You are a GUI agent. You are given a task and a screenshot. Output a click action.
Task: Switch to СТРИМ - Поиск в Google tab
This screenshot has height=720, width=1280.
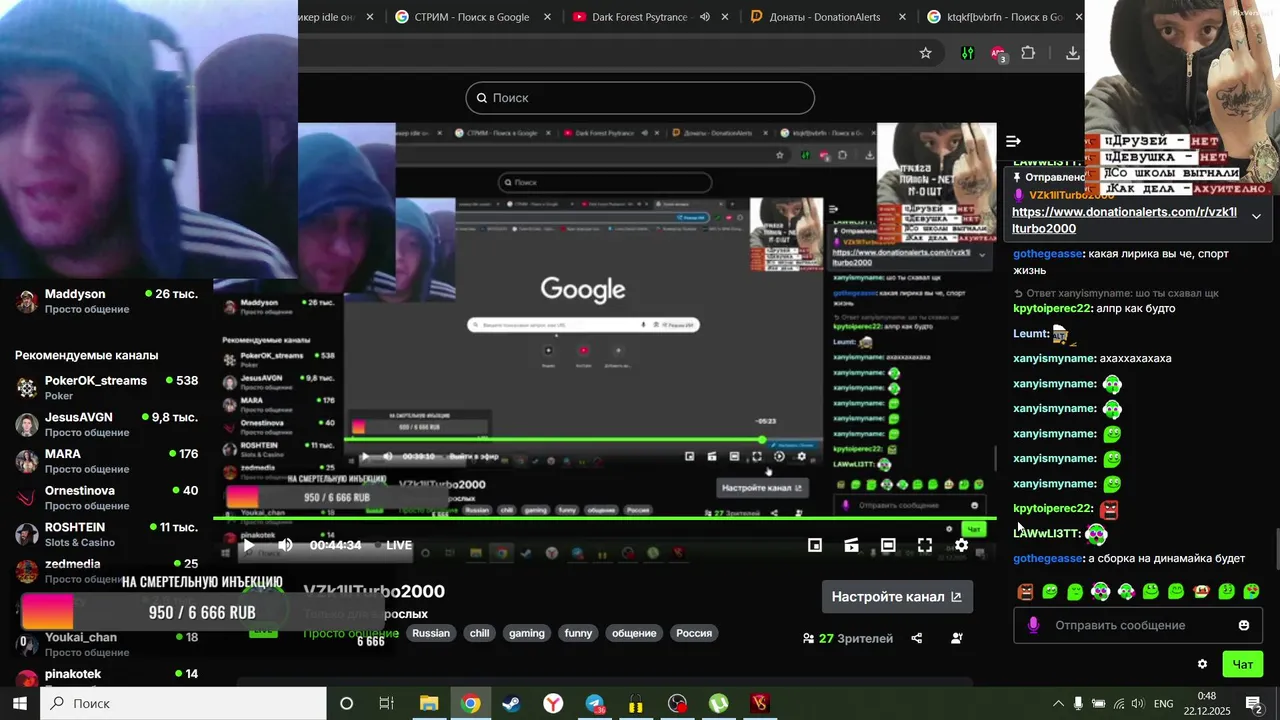472,17
